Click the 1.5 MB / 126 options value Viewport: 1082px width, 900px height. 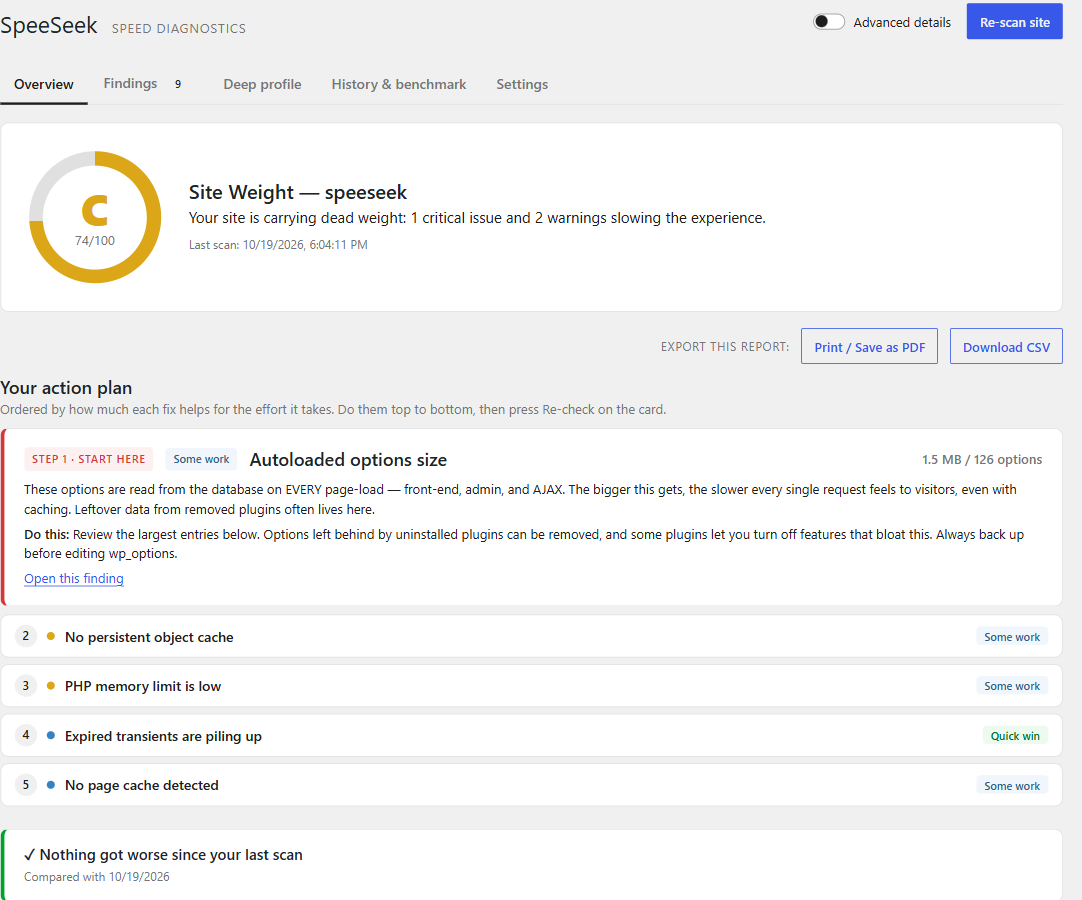982,460
